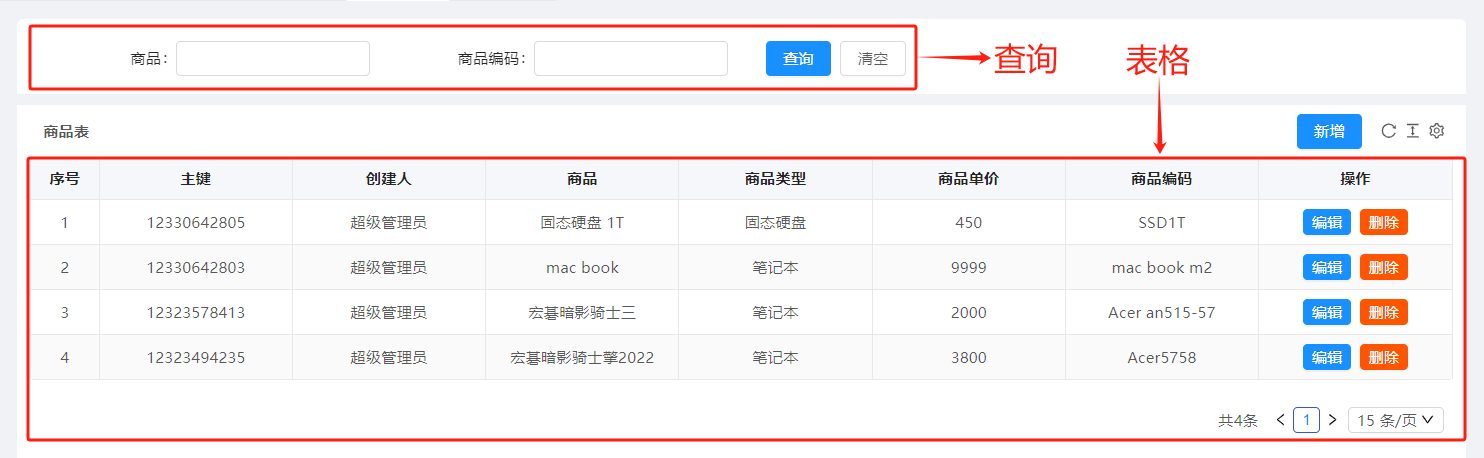The width and height of the screenshot is (1484, 458).
Task: Click the 查询 search button
Action: 798,59
